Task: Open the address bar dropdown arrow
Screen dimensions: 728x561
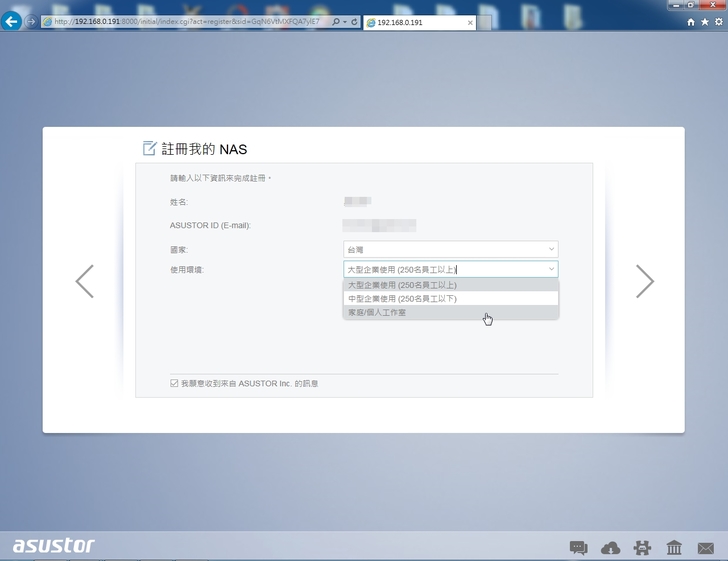Action: coord(345,22)
